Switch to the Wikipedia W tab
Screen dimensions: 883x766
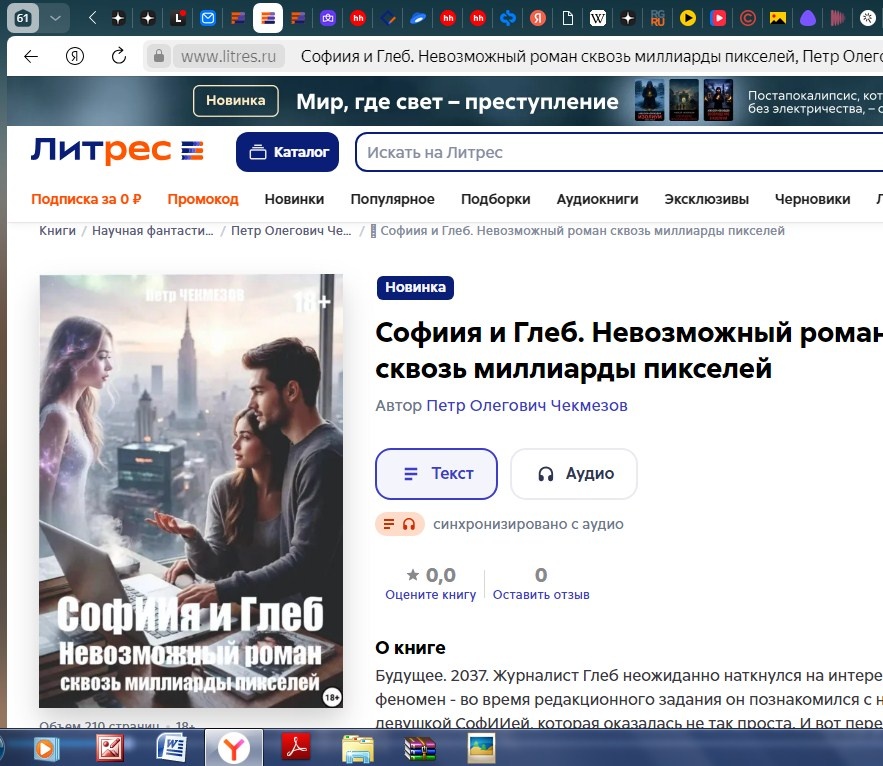pyautogui.click(x=597, y=18)
